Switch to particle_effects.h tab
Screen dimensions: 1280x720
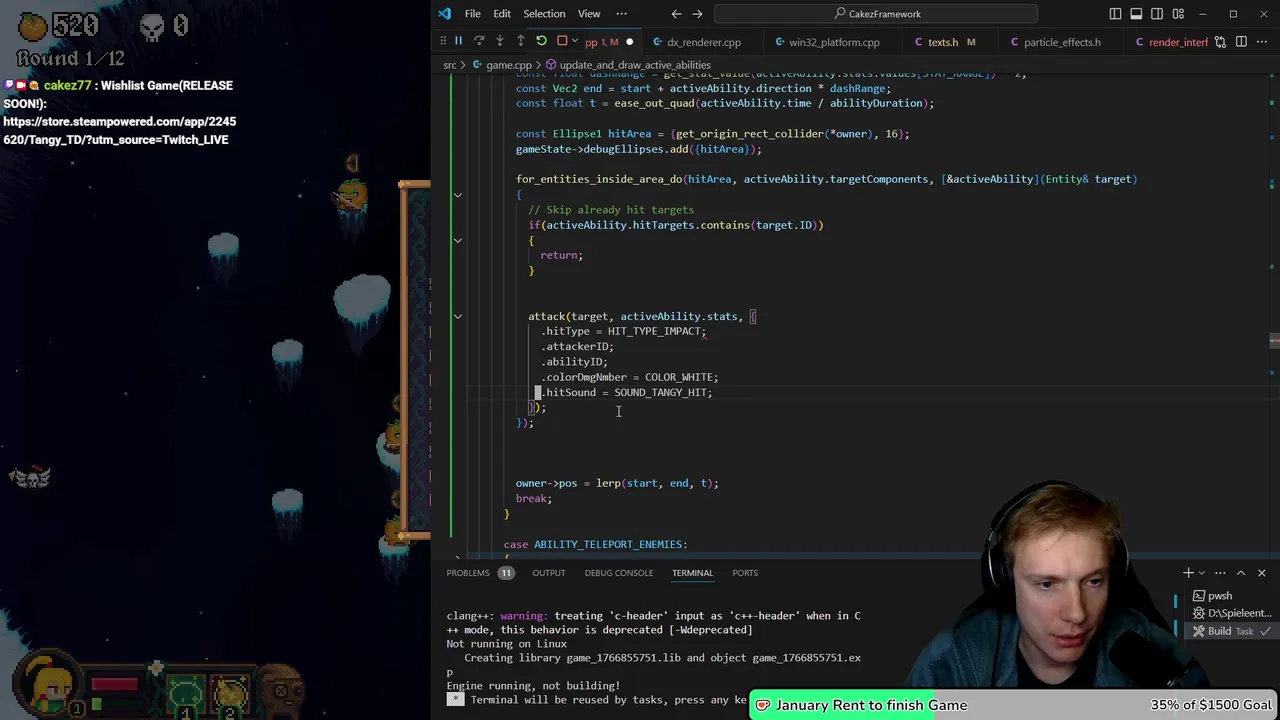tap(1062, 42)
